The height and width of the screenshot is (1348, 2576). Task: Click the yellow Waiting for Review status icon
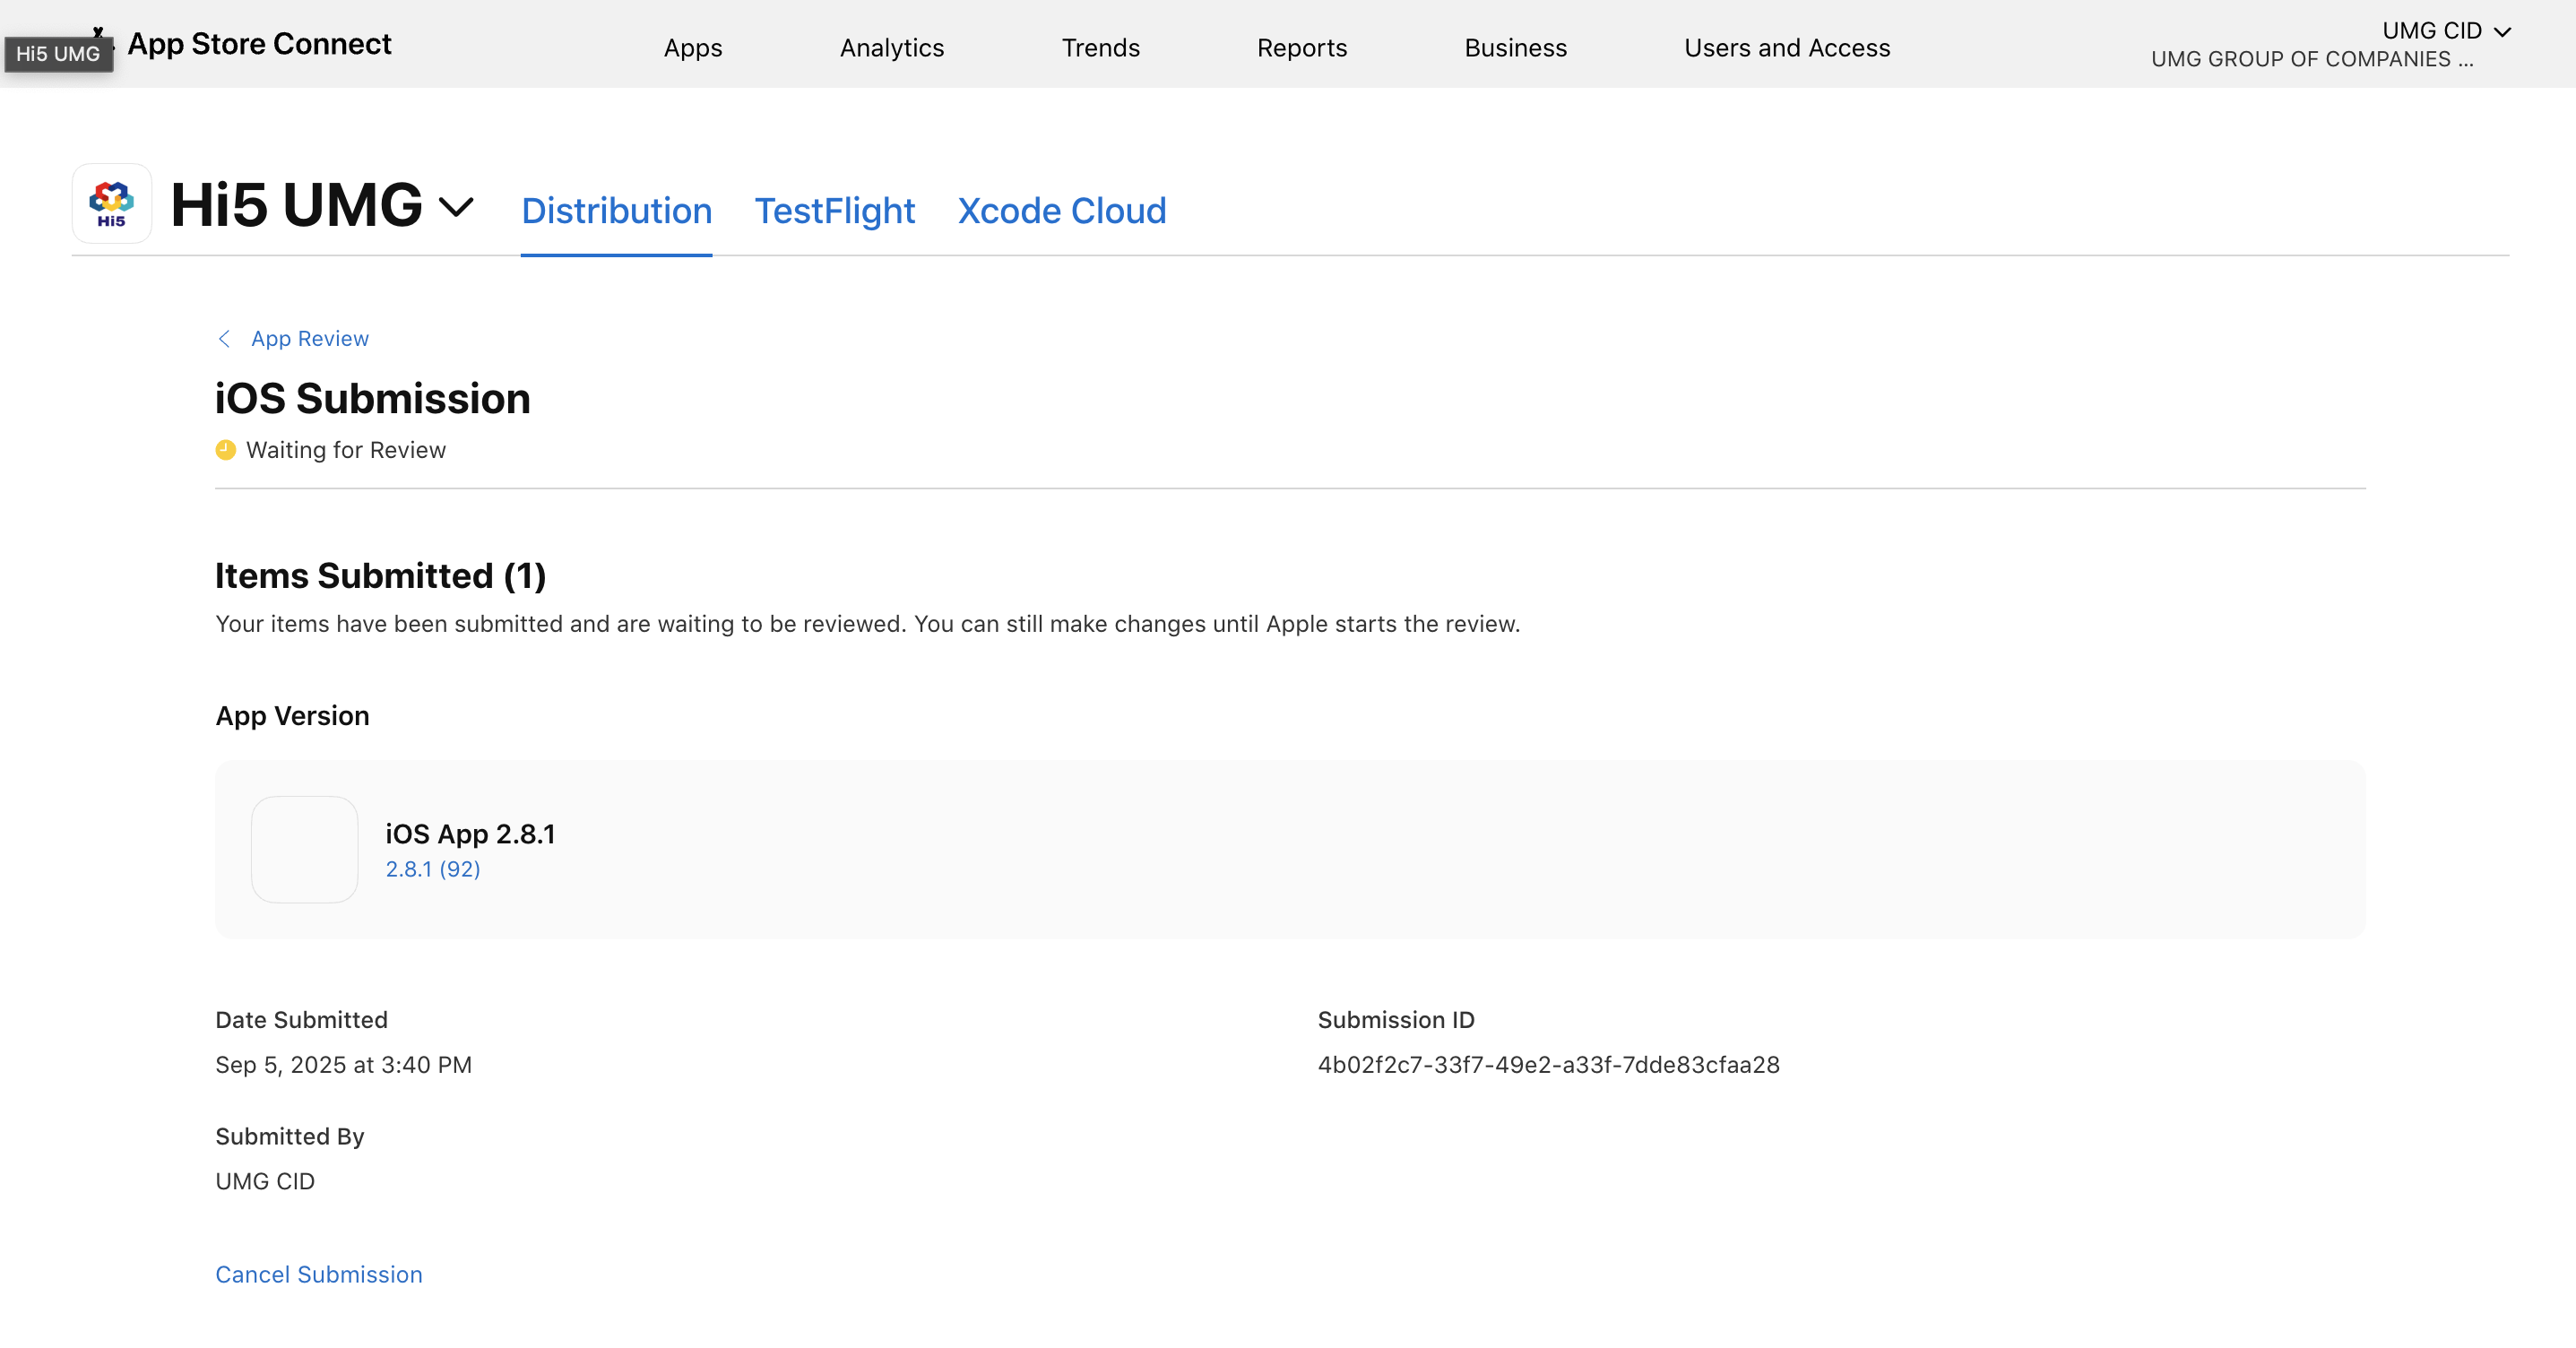pos(225,450)
